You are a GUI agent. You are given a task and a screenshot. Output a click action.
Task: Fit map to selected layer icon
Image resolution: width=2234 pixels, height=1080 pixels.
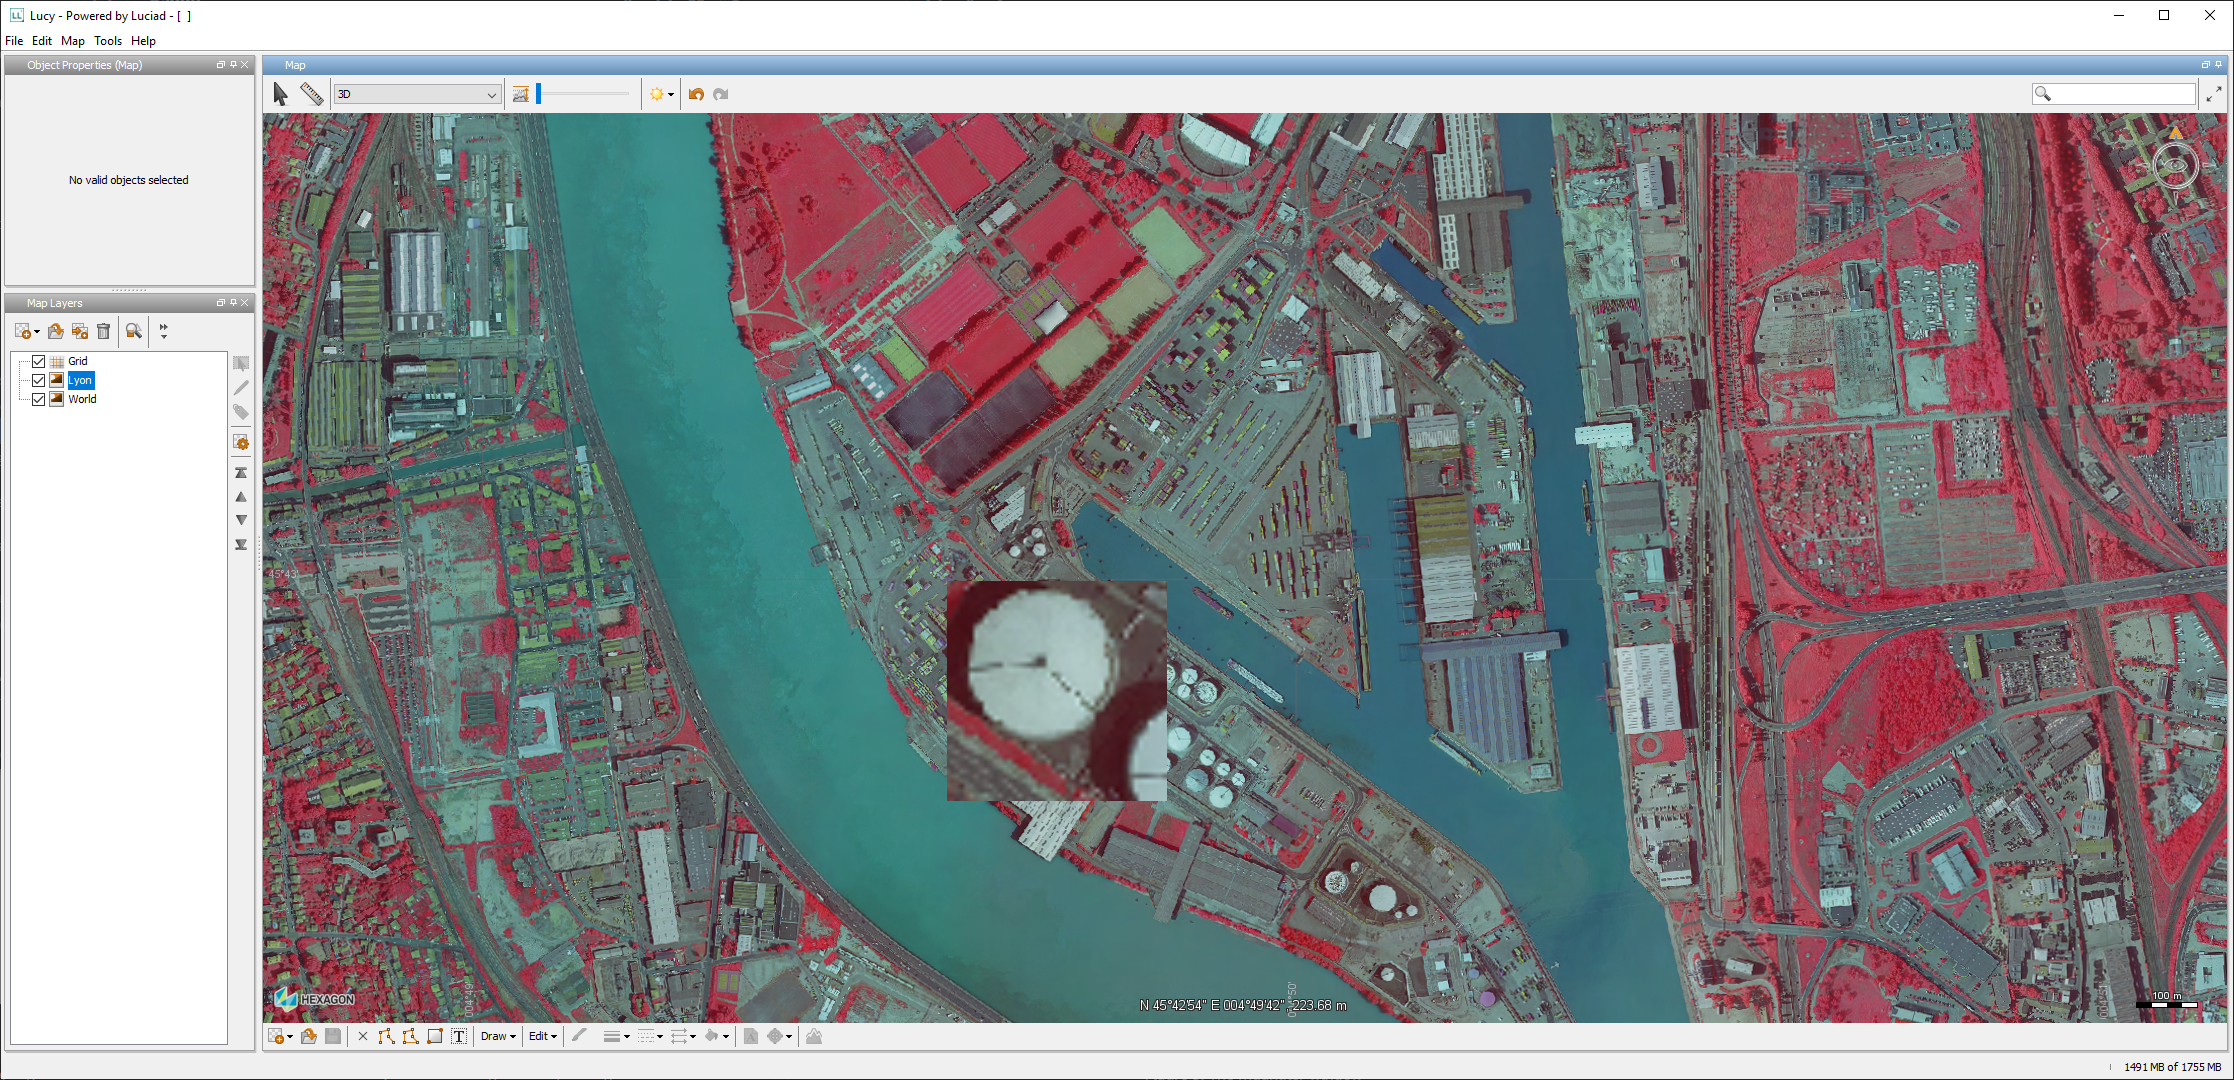pyautogui.click(x=134, y=331)
